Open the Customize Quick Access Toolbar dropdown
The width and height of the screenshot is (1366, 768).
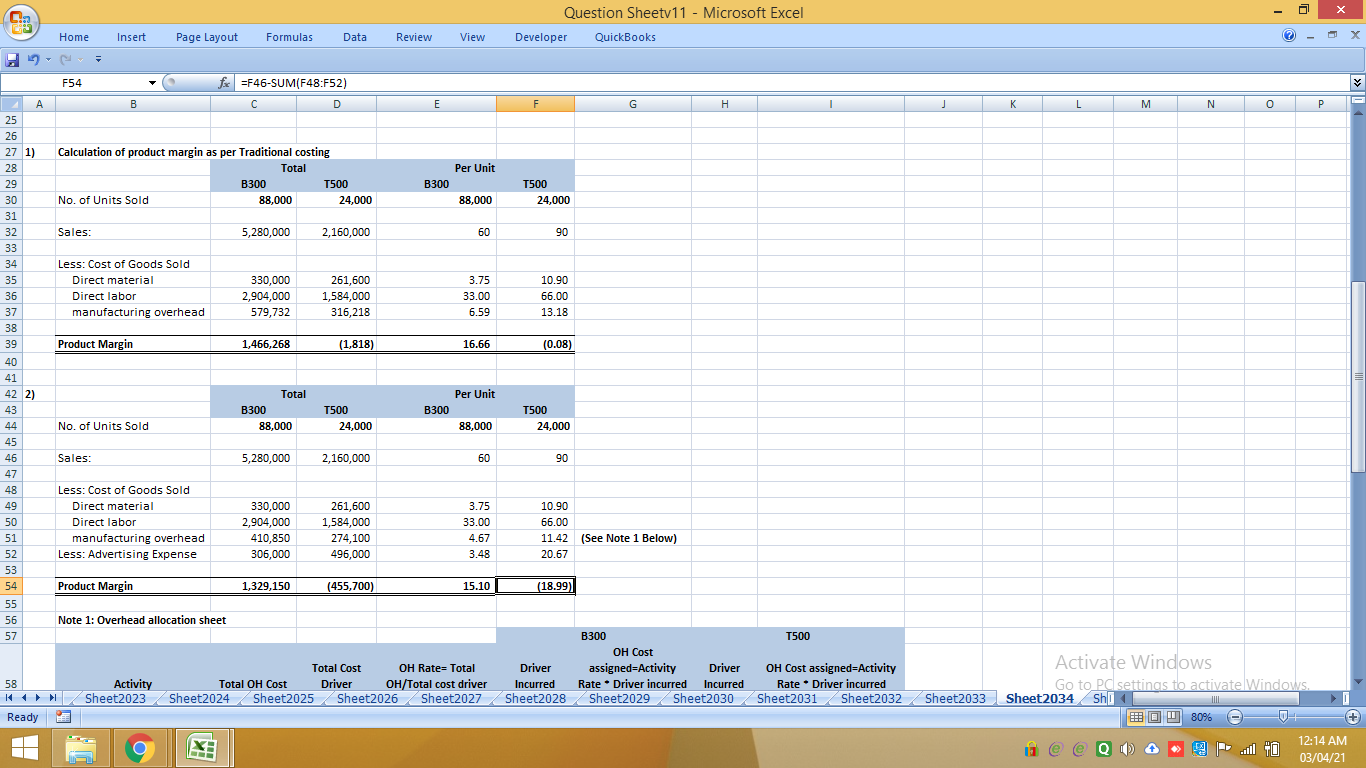click(x=98, y=59)
